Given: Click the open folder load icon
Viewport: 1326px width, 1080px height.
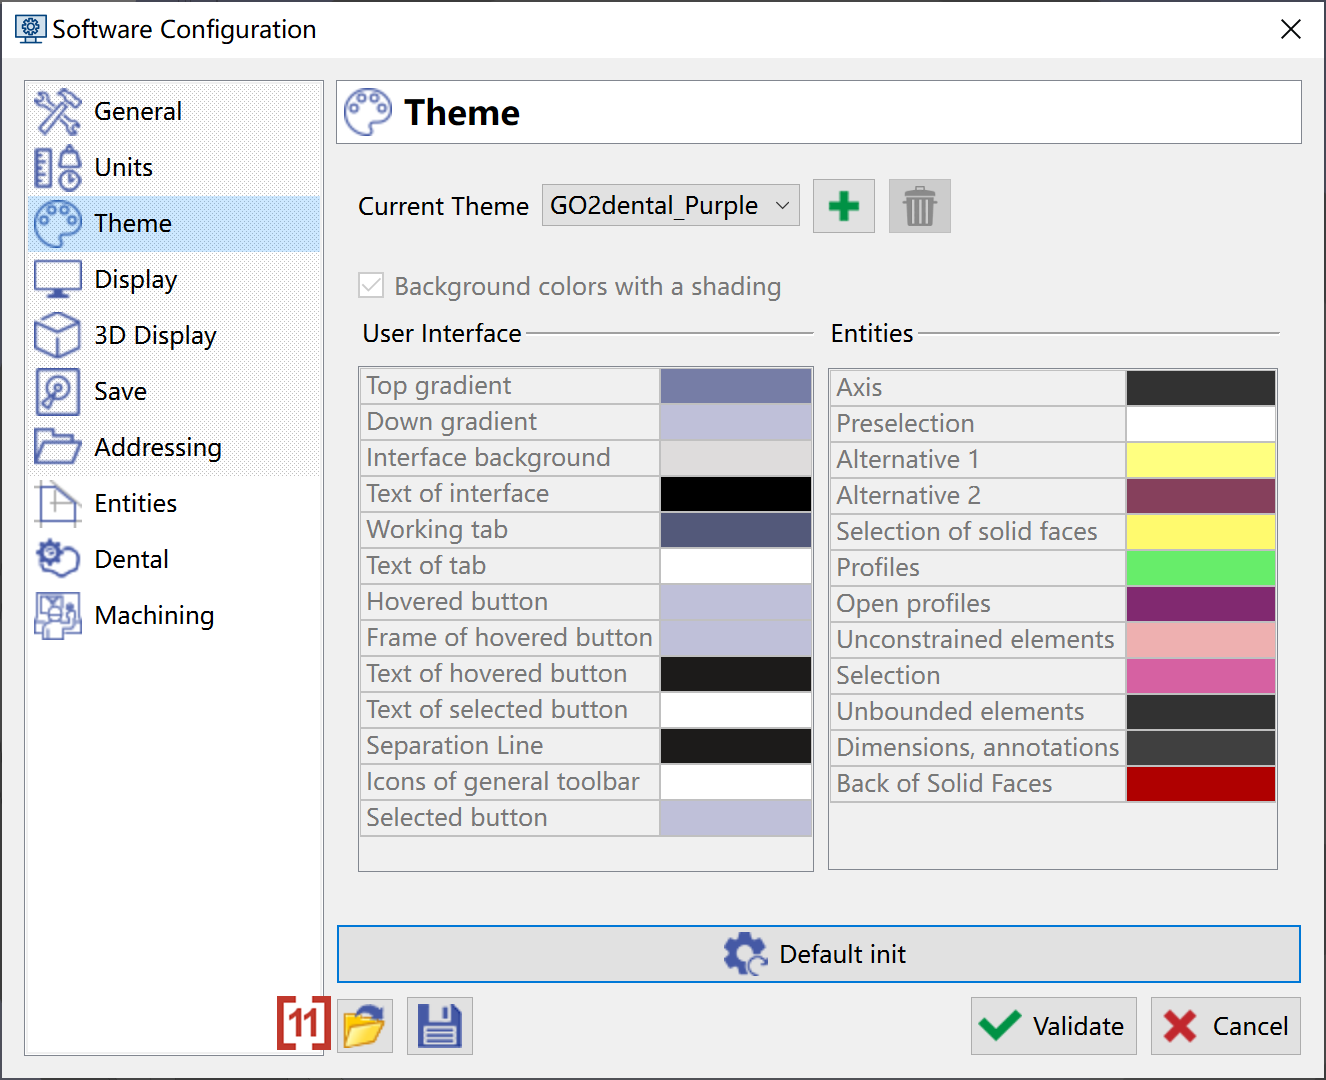Looking at the screenshot, I should pos(364,1026).
